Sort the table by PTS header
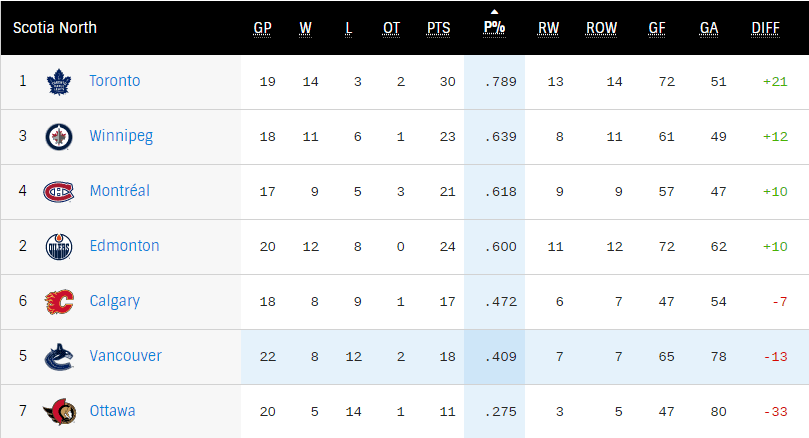Screen dimensions: 809x438 point(438,28)
